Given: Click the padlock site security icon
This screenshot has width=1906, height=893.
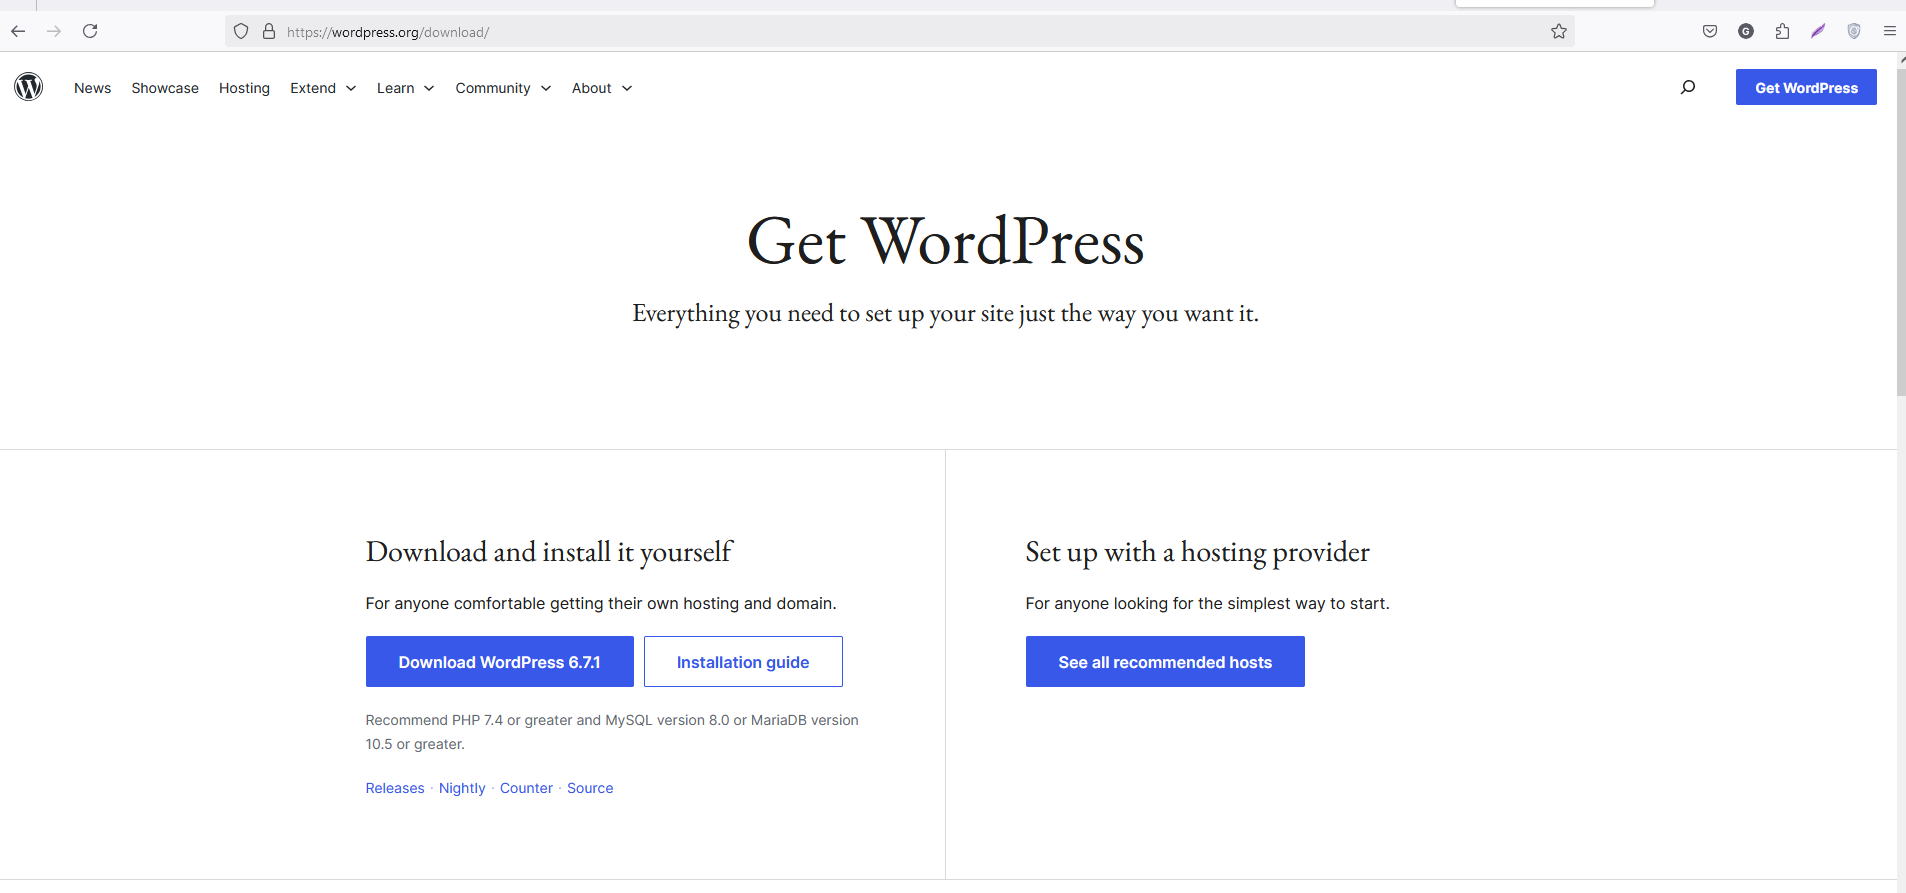Looking at the screenshot, I should click(269, 32).
